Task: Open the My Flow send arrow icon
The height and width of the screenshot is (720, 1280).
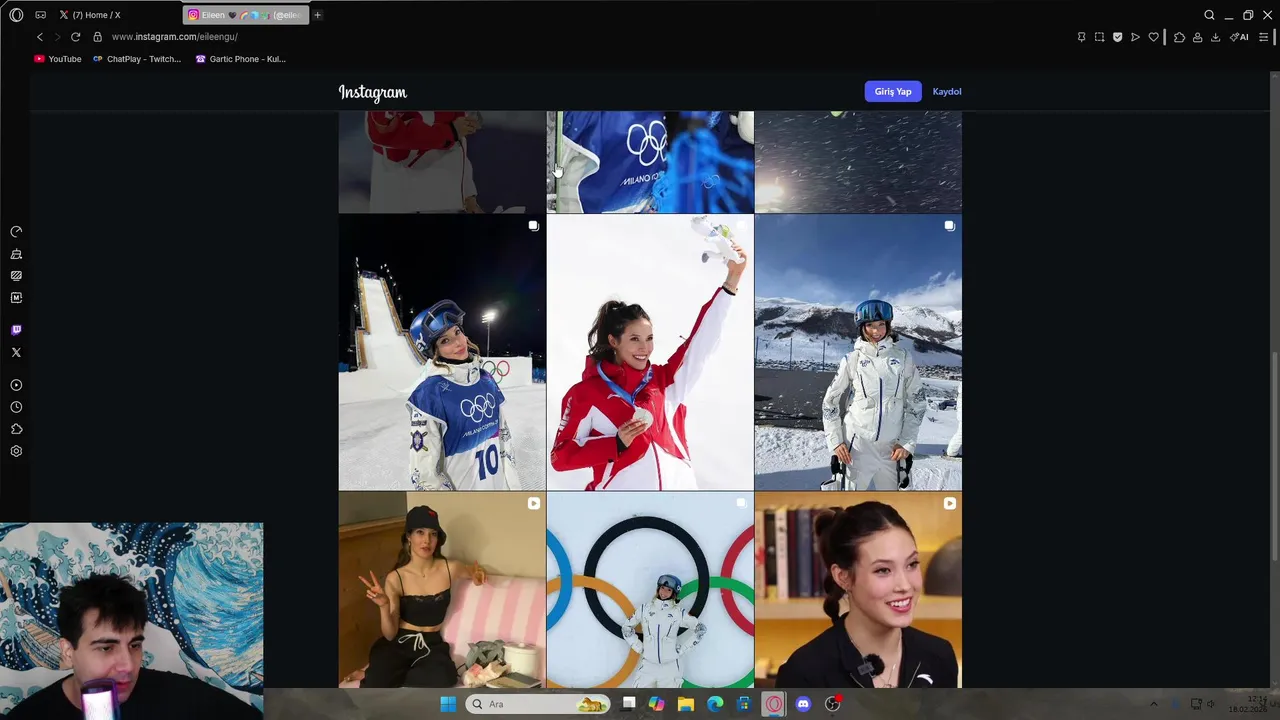Action: 1135,37
